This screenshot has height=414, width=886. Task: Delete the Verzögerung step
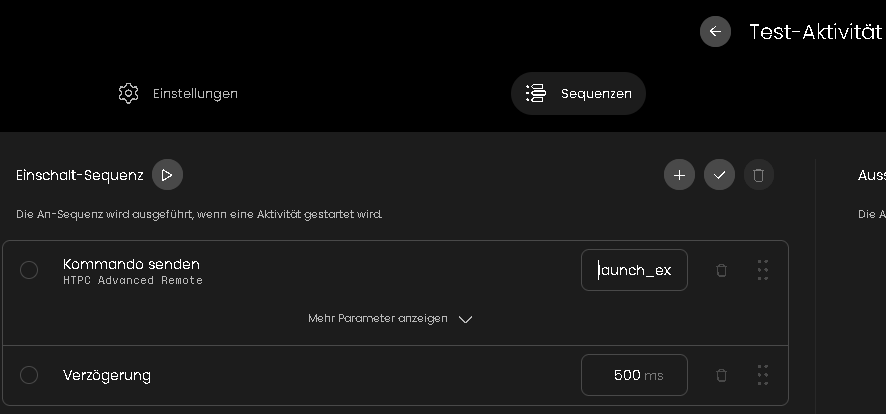pos(721,375)
